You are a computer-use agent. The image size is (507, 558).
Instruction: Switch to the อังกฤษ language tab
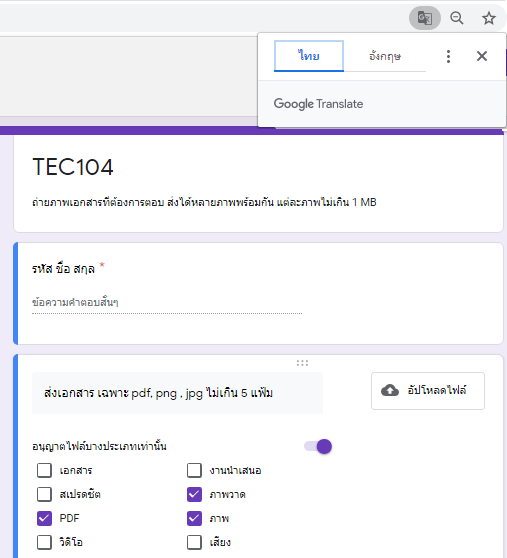click(385, 56)
